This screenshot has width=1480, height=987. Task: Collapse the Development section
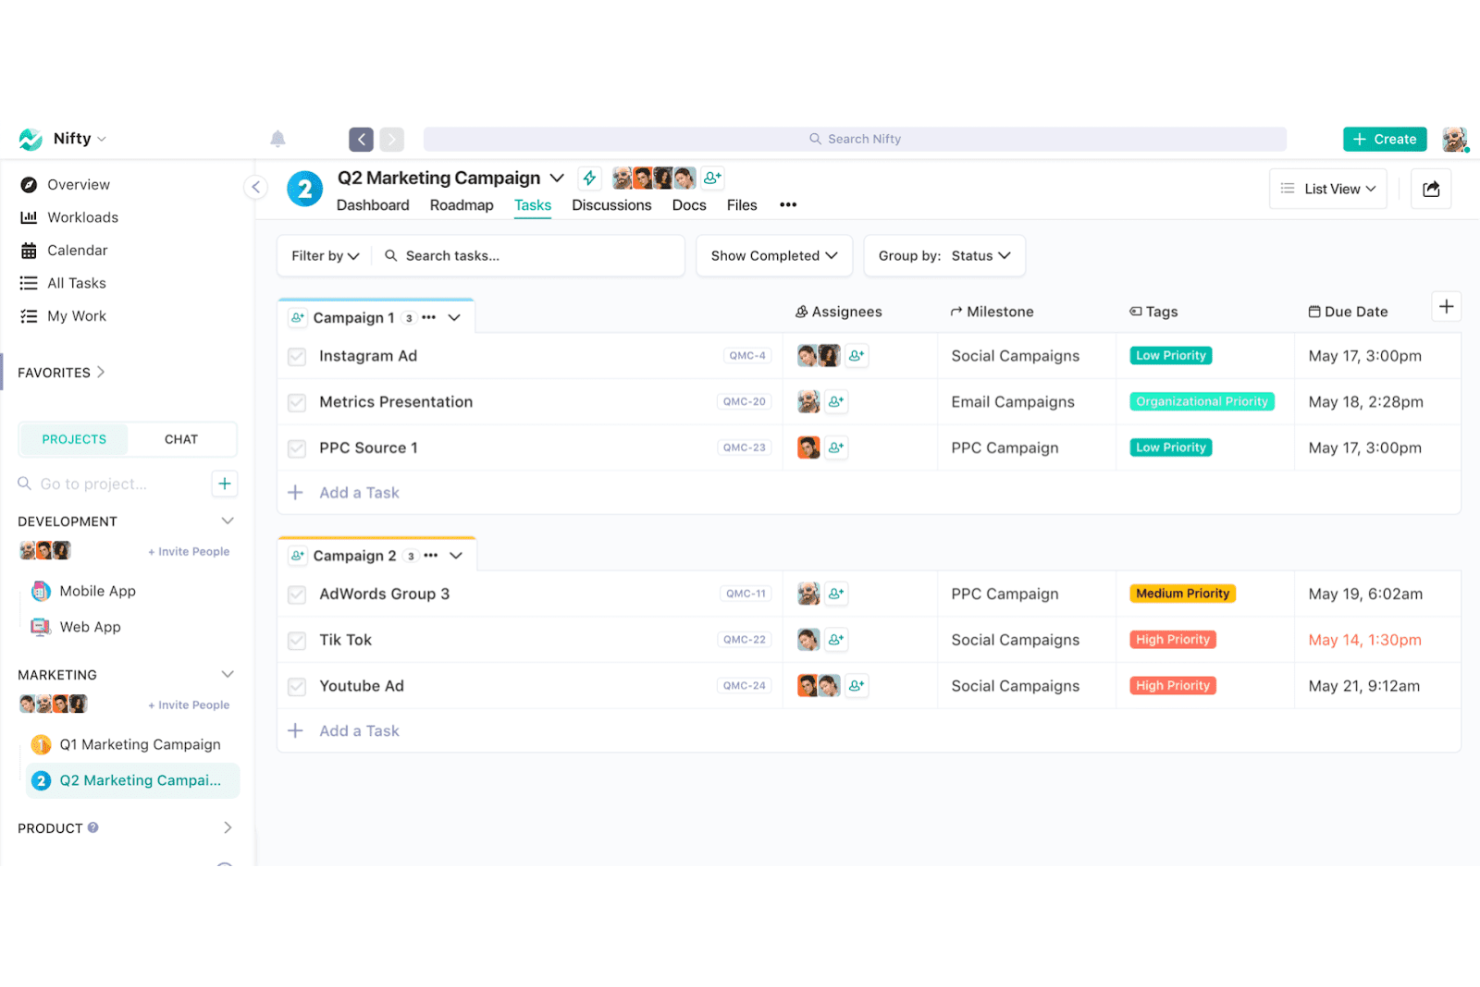[x=227, y=521]
